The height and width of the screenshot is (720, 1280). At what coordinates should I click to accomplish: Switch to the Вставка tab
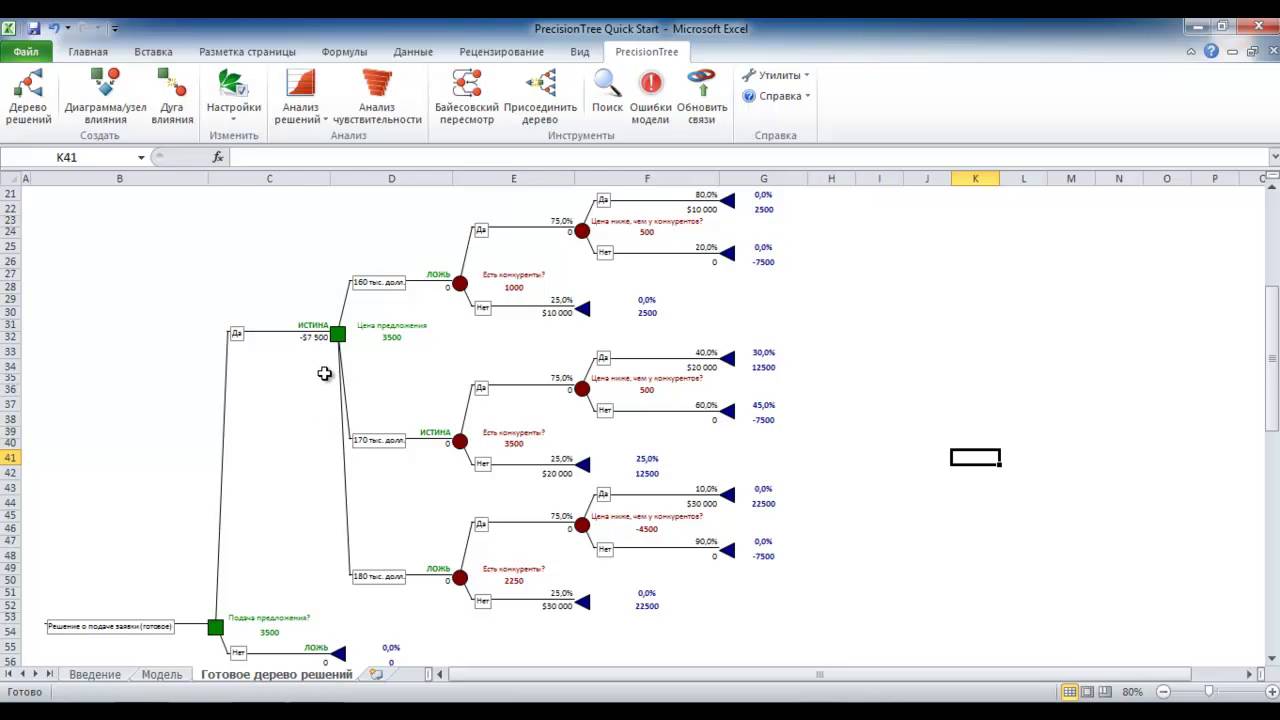click(153, 52)
